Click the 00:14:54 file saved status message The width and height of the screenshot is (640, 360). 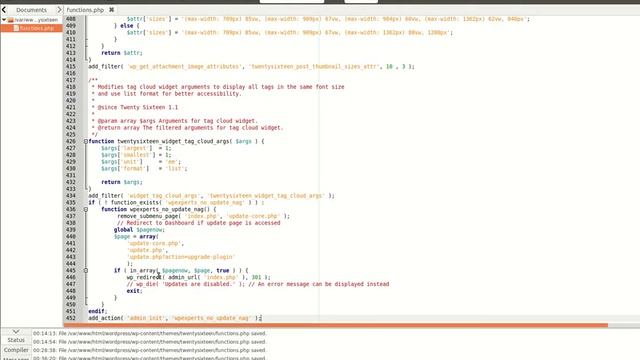point(149,342)
